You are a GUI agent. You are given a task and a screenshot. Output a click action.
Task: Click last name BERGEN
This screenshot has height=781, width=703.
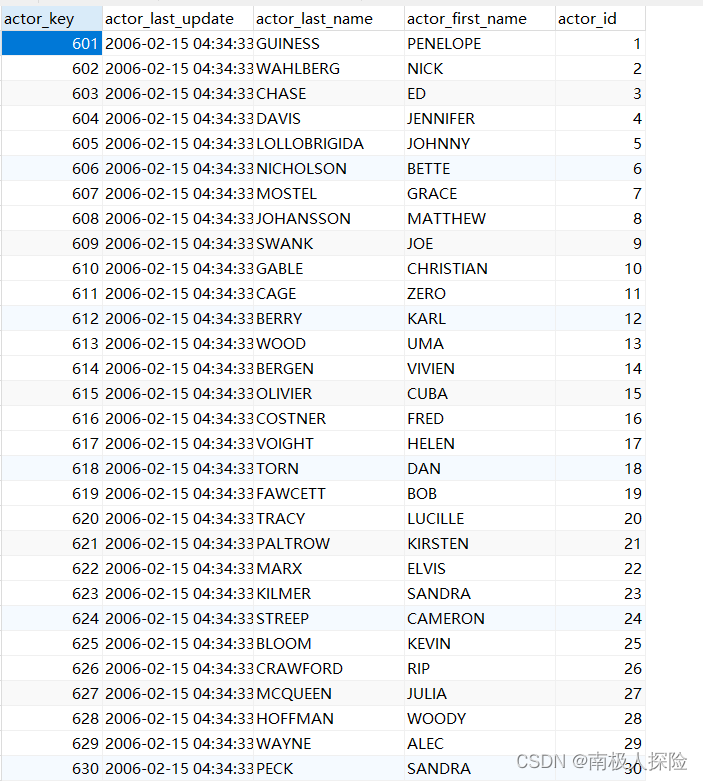pos(285,368)
